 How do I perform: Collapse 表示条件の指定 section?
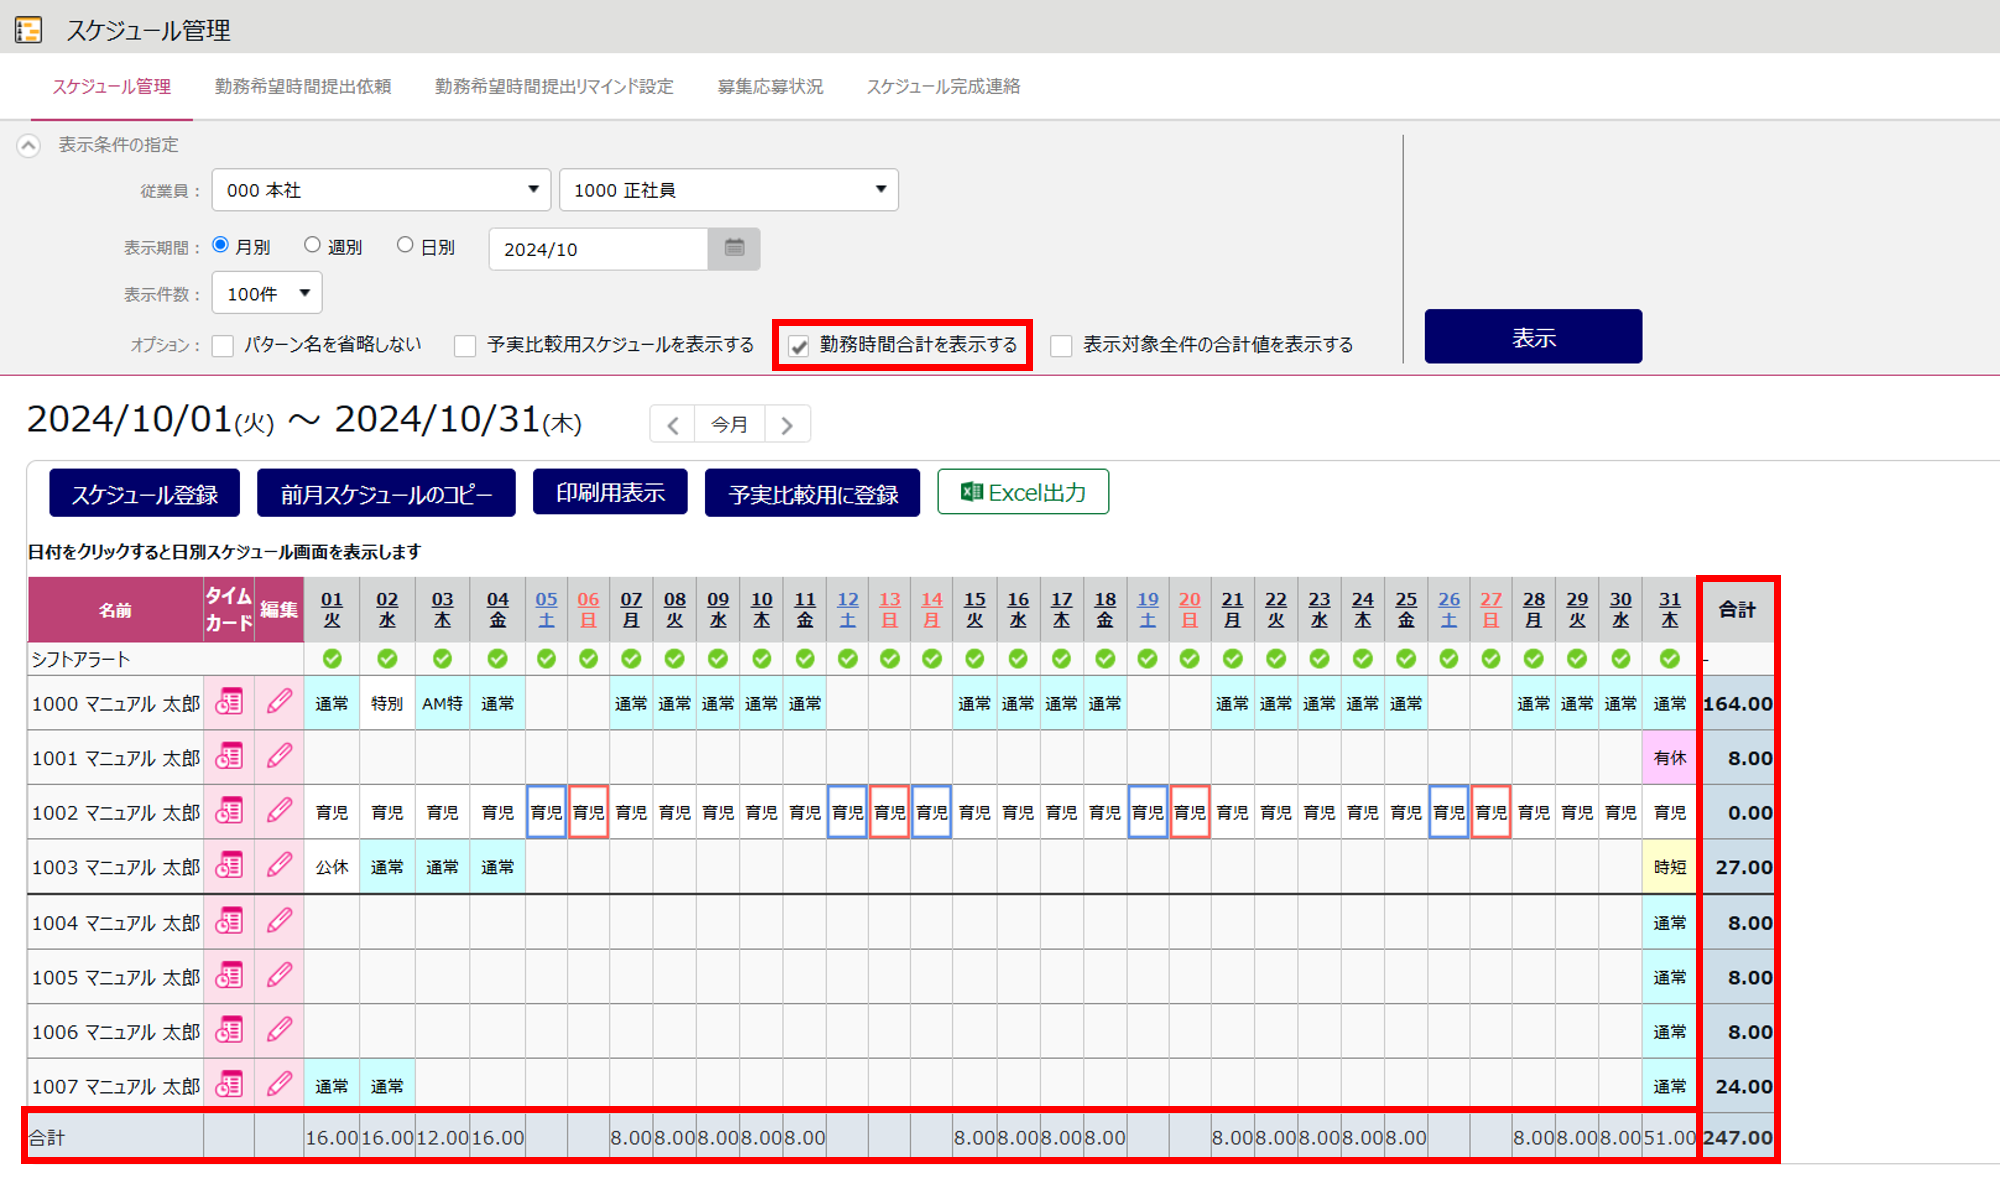pyautogui.click(x=29, y=146)
